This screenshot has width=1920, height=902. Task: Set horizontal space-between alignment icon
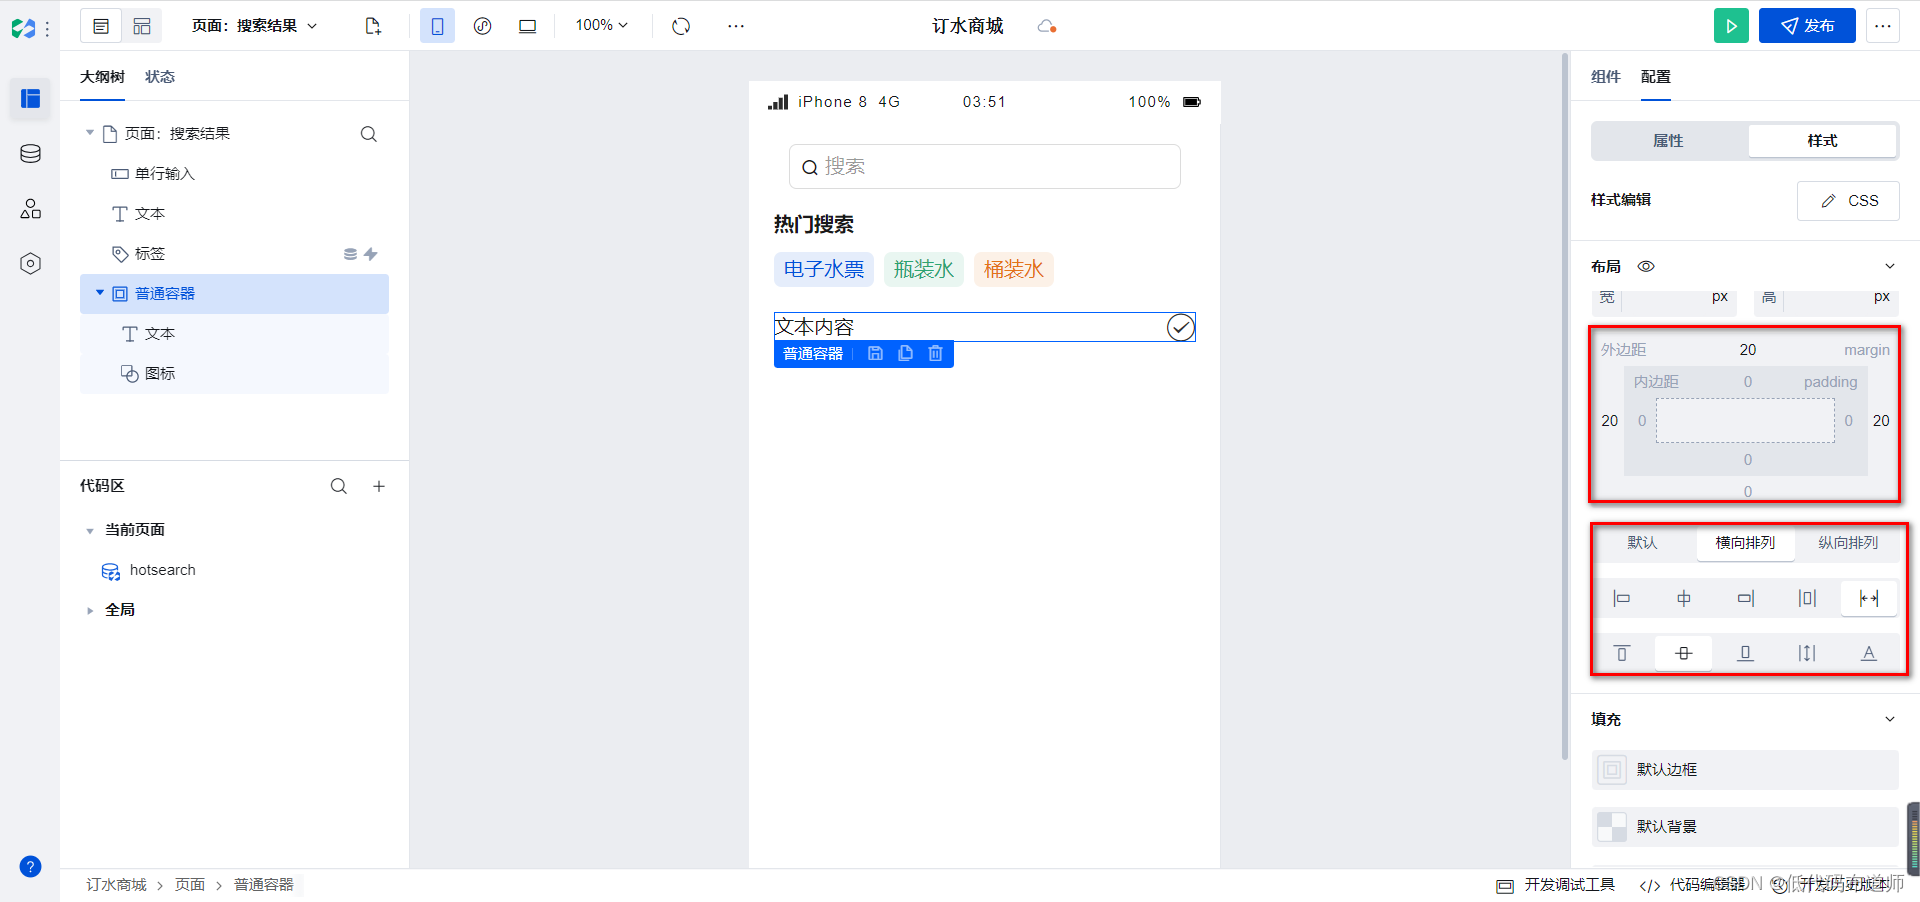coord(1869,598)
